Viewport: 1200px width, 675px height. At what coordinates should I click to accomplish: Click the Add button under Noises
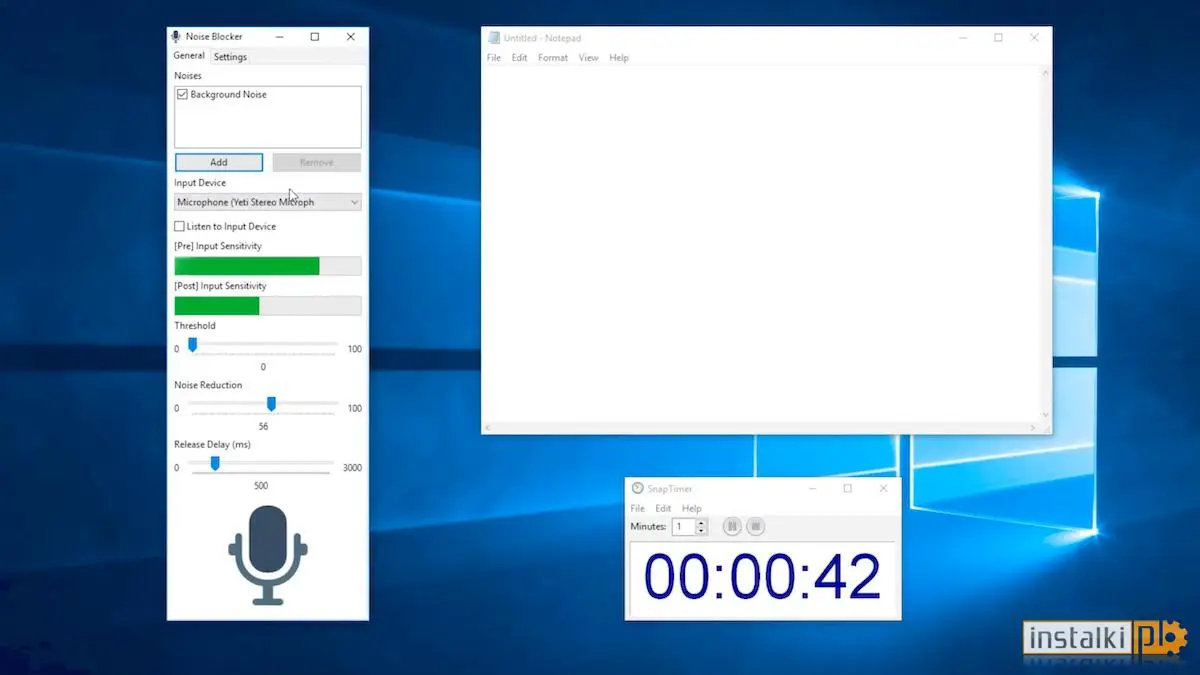coord(219,162)
